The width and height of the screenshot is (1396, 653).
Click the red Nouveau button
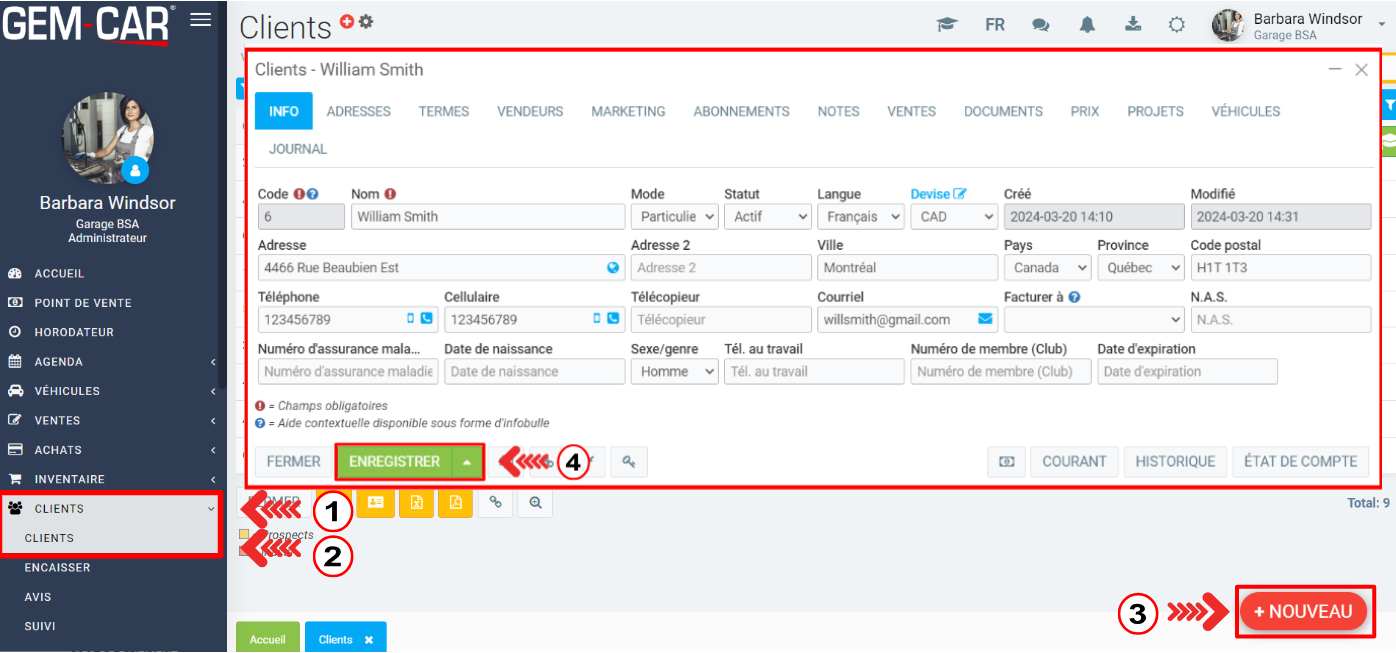click(x=1303, y=611)
